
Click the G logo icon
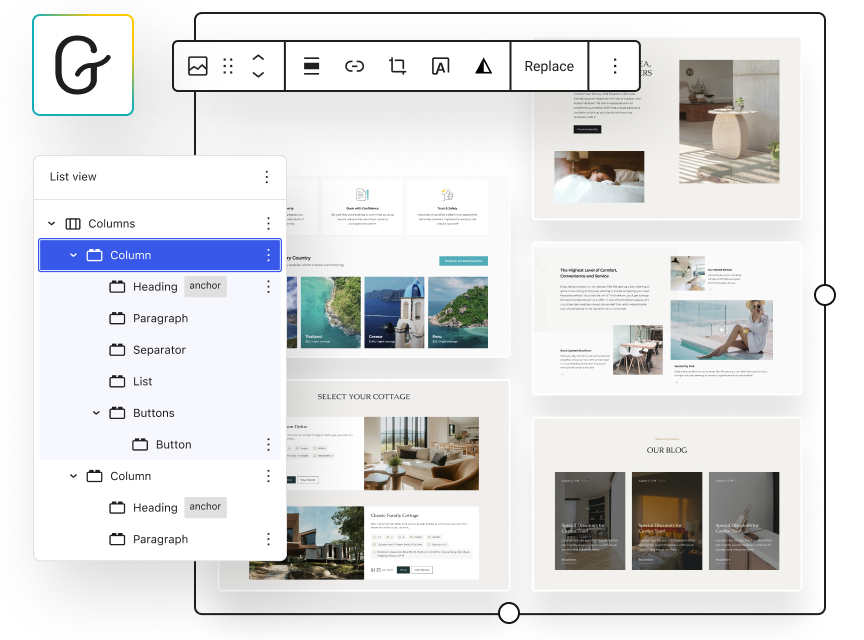point(83,65)
